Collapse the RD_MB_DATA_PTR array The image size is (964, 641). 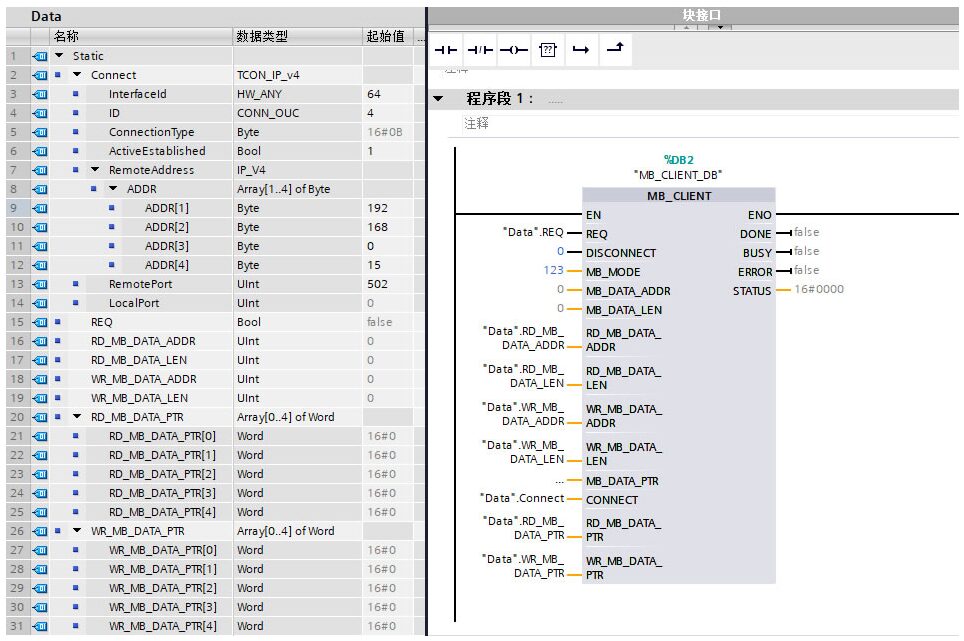tap(77, 417)
